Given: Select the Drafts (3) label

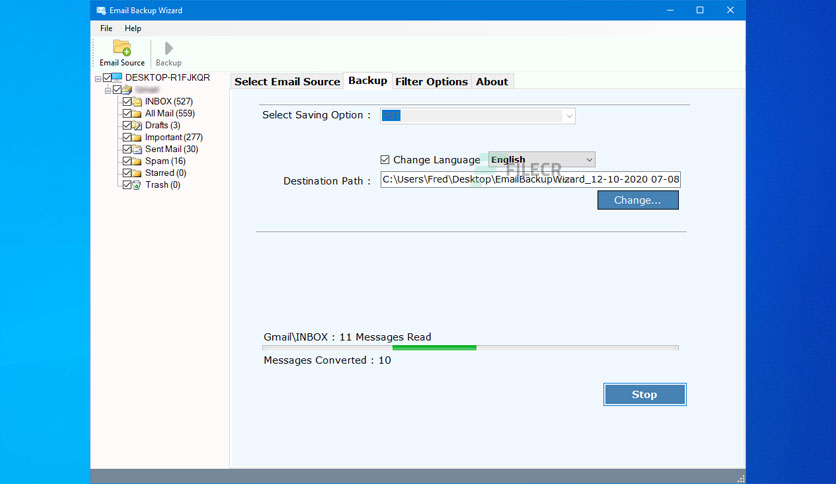Looking at the screenshot, I should 163,125.
